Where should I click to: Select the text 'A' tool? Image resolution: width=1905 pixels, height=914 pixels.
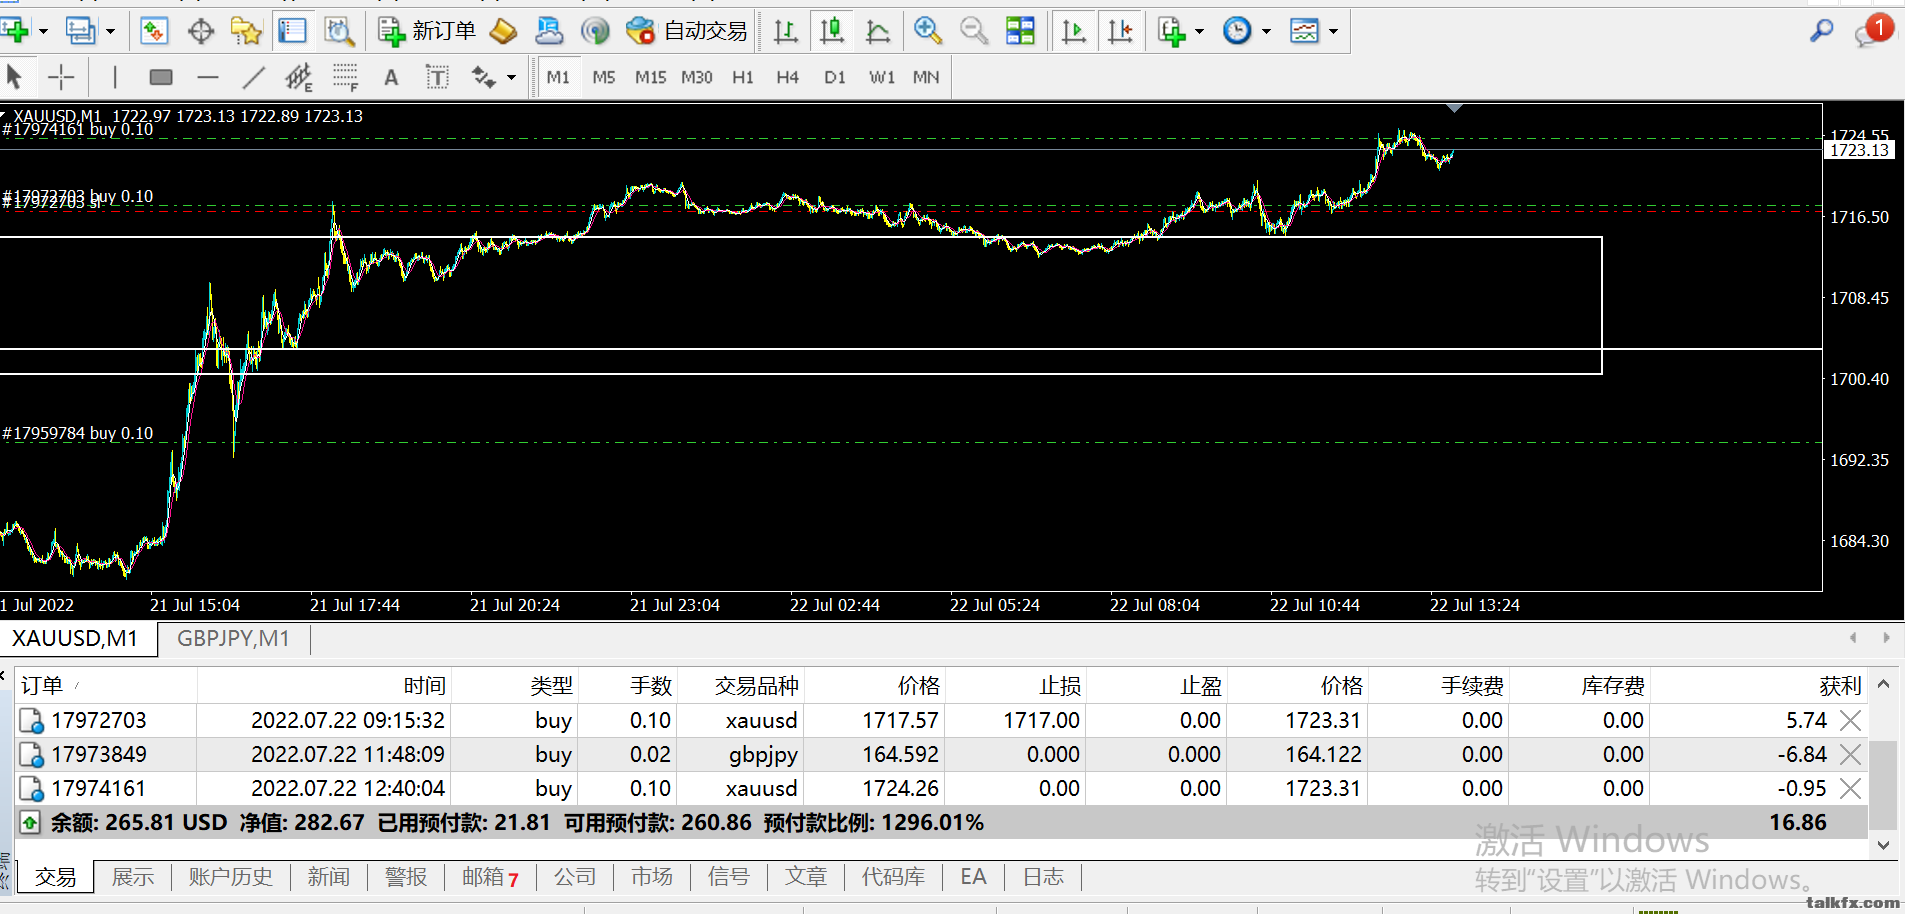[391, 77]
